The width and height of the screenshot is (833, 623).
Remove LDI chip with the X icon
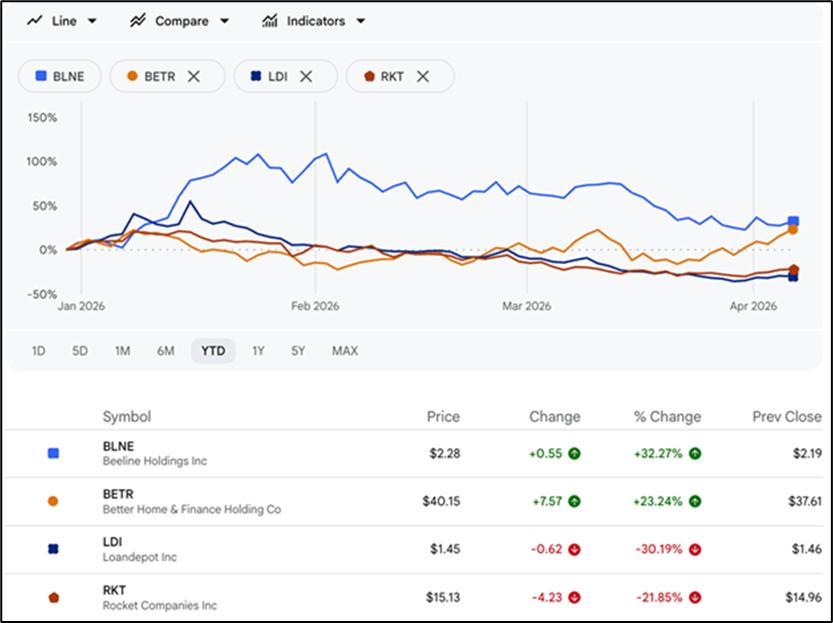pyautogui.click(x=306, y=76)
